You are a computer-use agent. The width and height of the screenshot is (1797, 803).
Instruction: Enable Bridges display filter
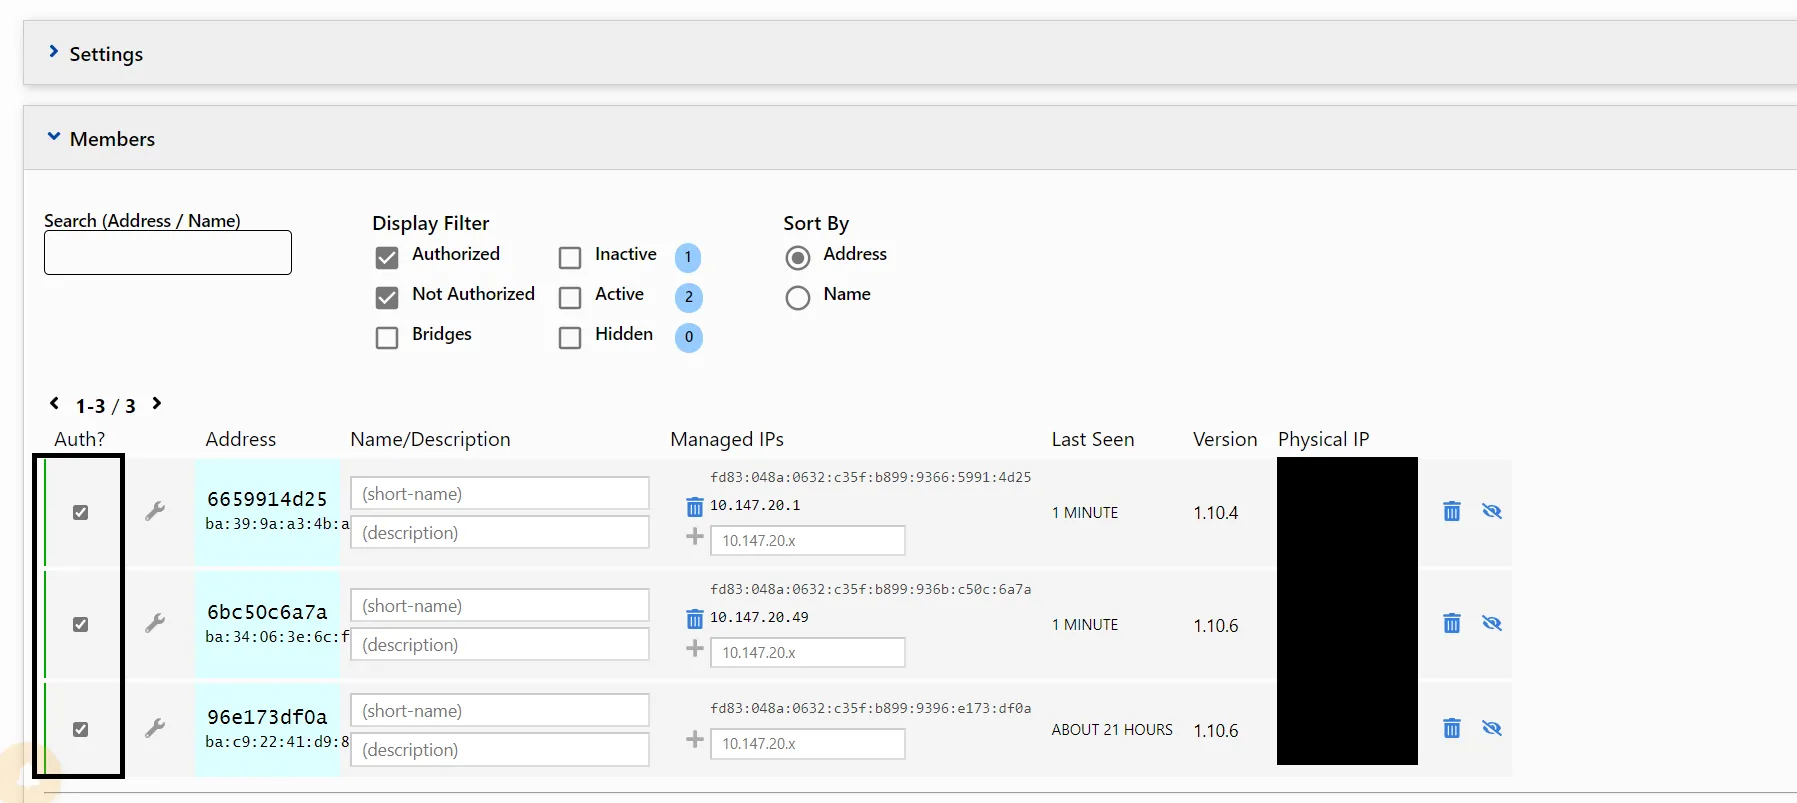click(x=387, y=338)
